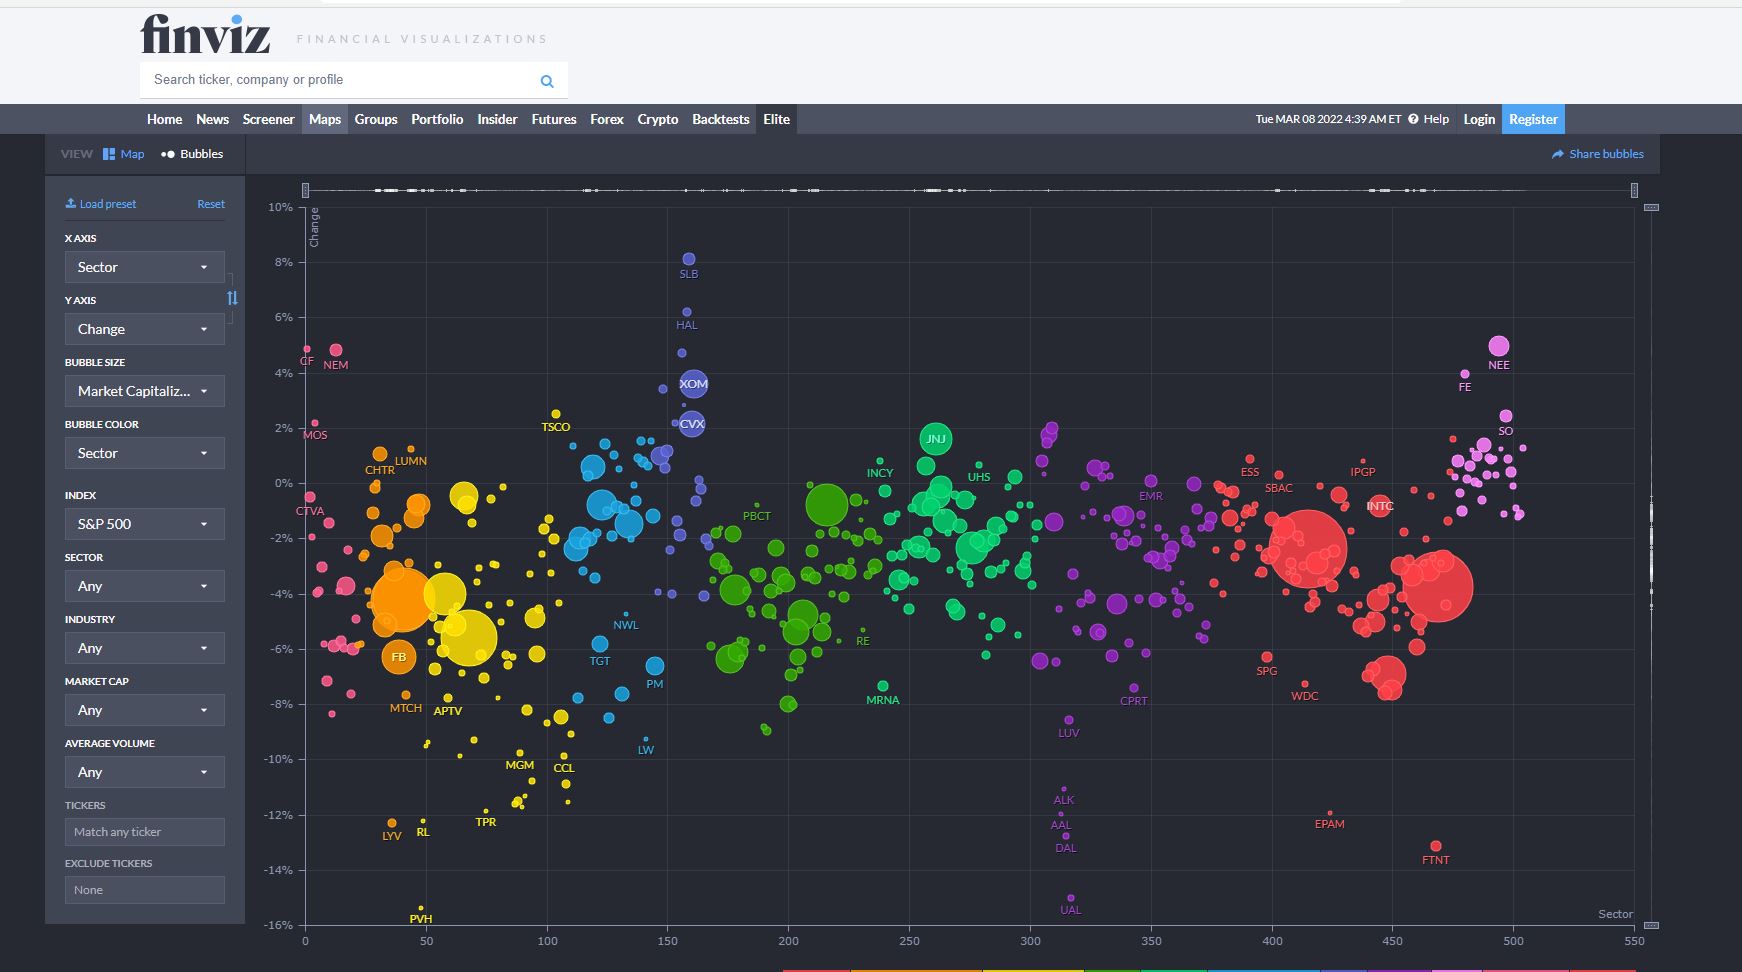Screen dimensions: 1742x972
Task: Open the Industry filter dropdown
Action: 145,648
